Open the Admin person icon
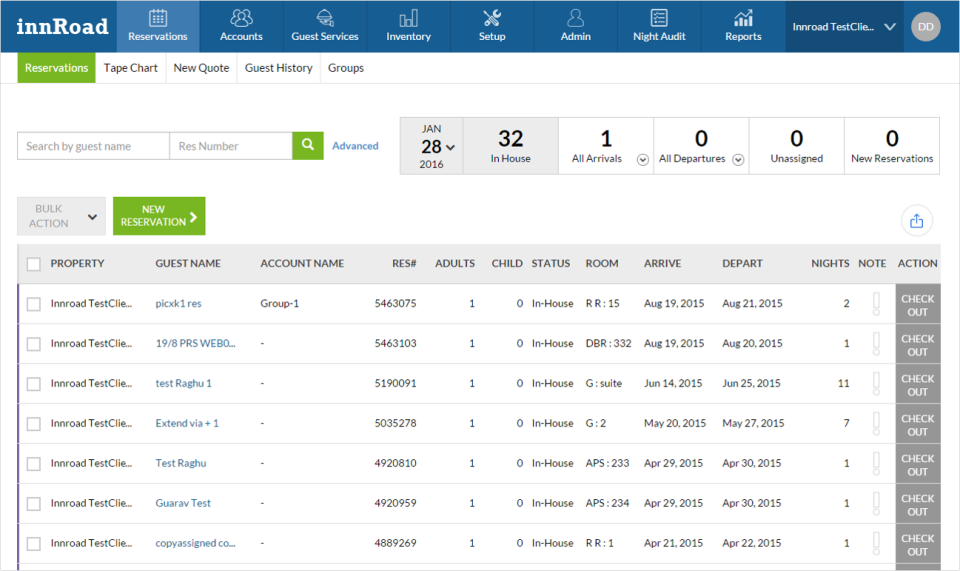The width and height of the screenshot is (960, 571). (x=576, y=18)
